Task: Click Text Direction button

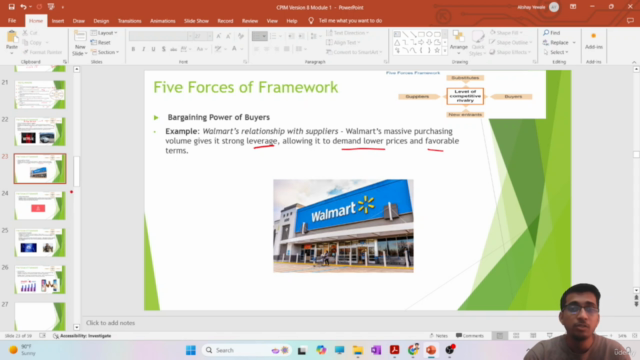Action: click(347, 33)
